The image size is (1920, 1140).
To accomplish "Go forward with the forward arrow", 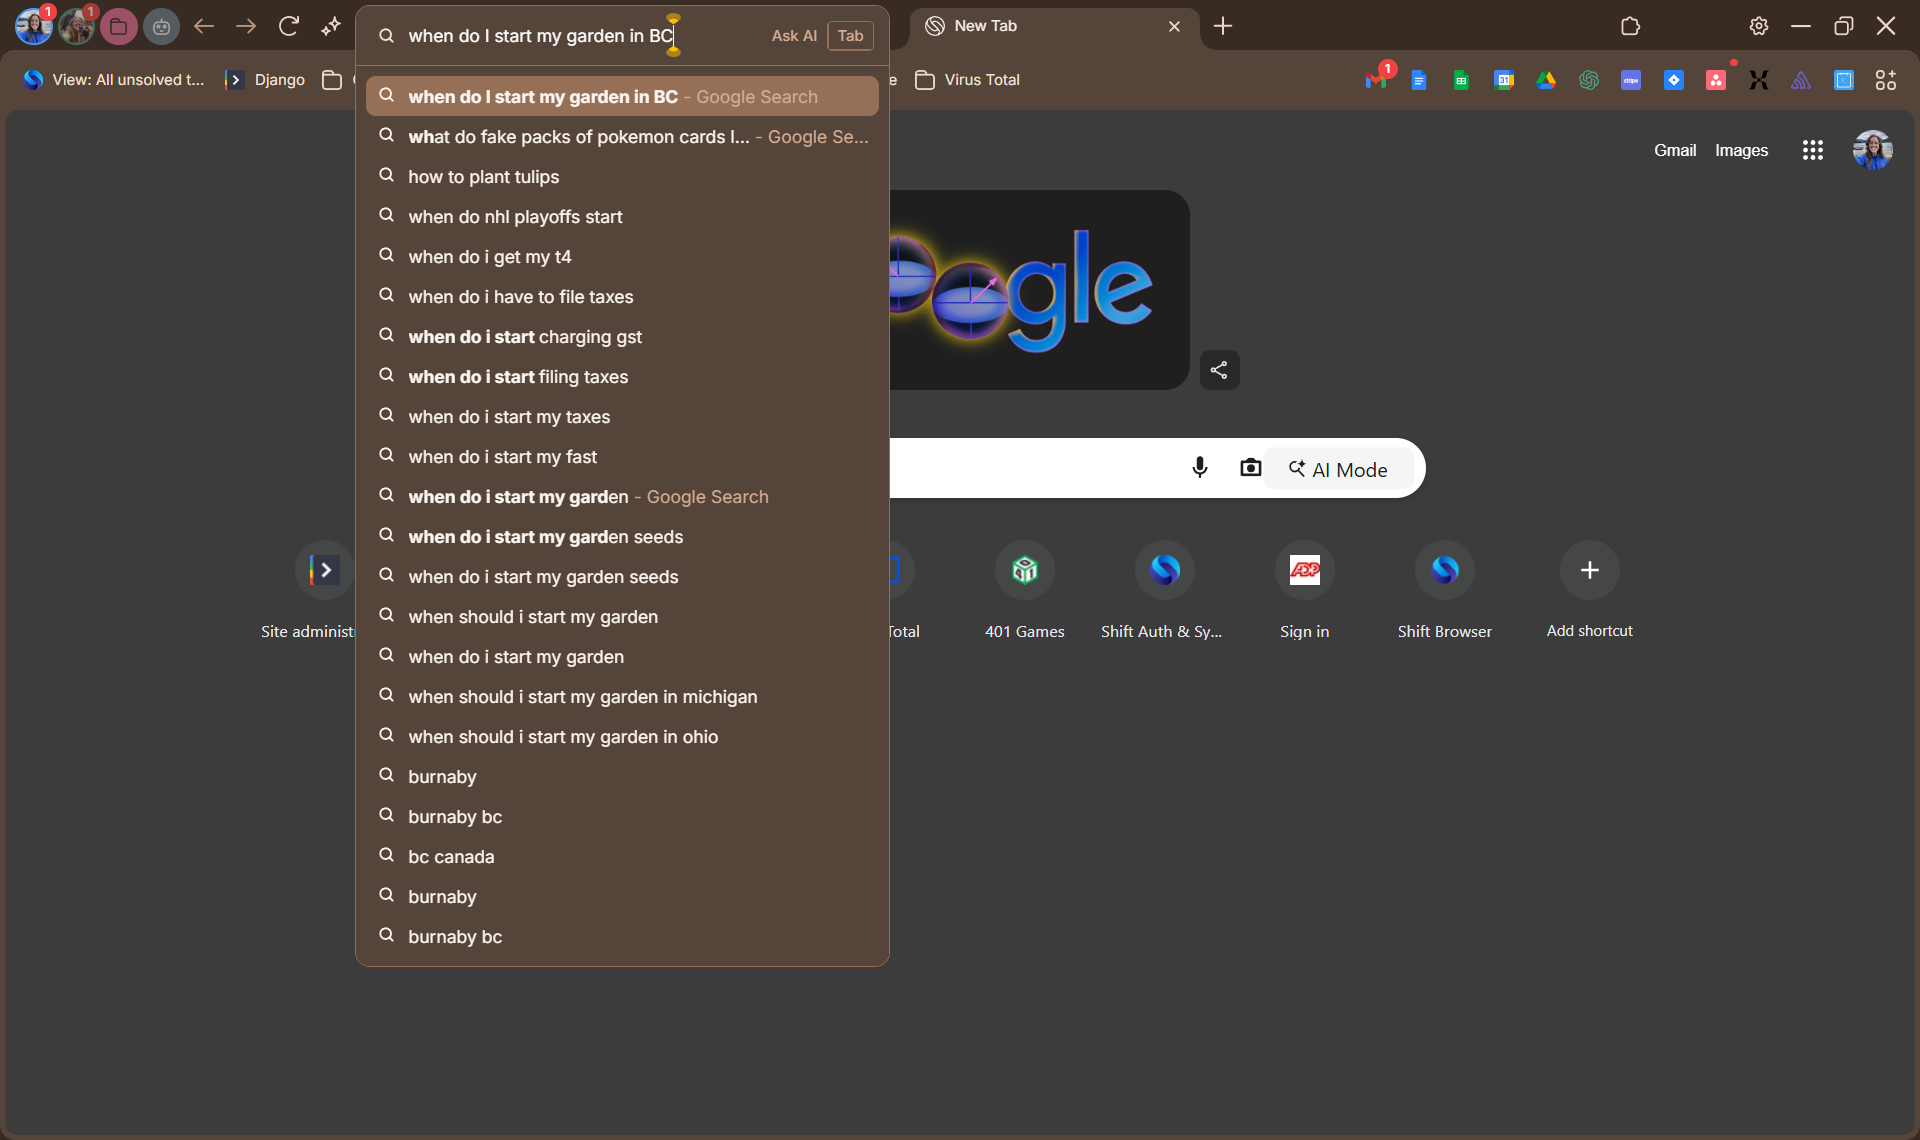I will click(246, 26).
